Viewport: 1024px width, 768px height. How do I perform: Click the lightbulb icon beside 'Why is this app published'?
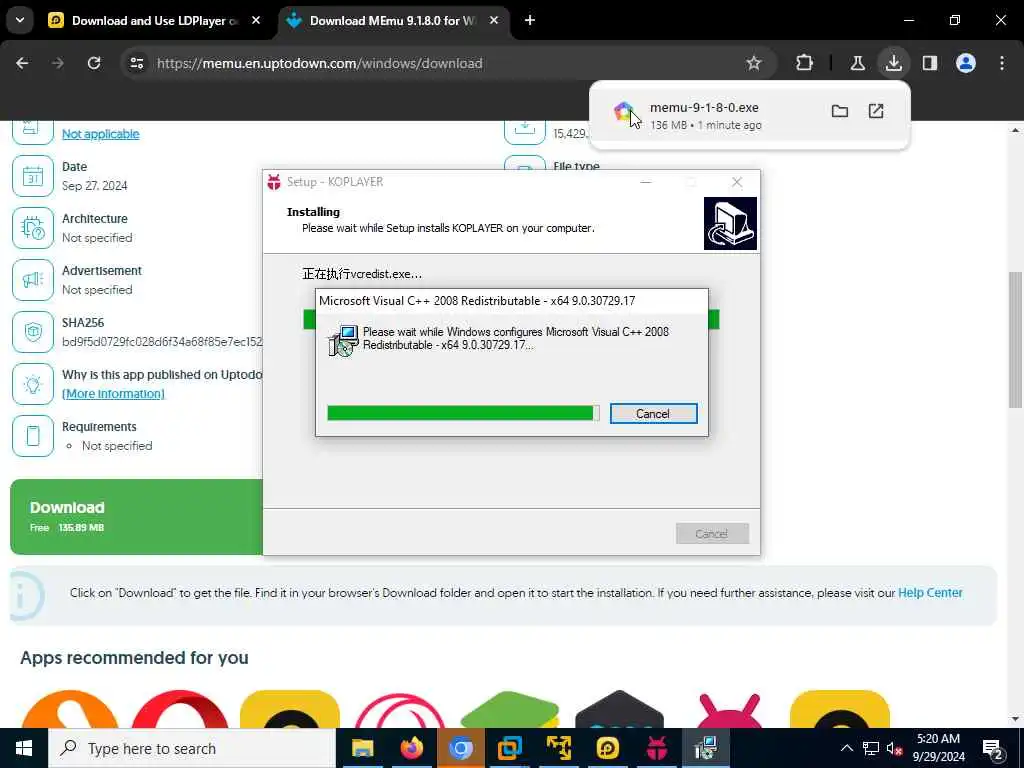pos(33,384)
